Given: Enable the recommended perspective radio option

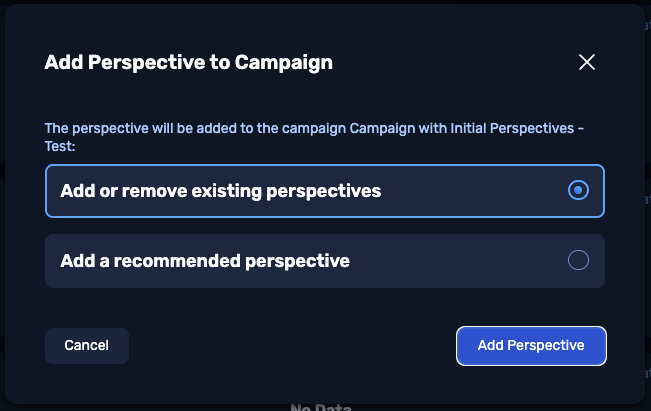Looking at the screenshot, I should pyautogui.click(x=578, y=261).
